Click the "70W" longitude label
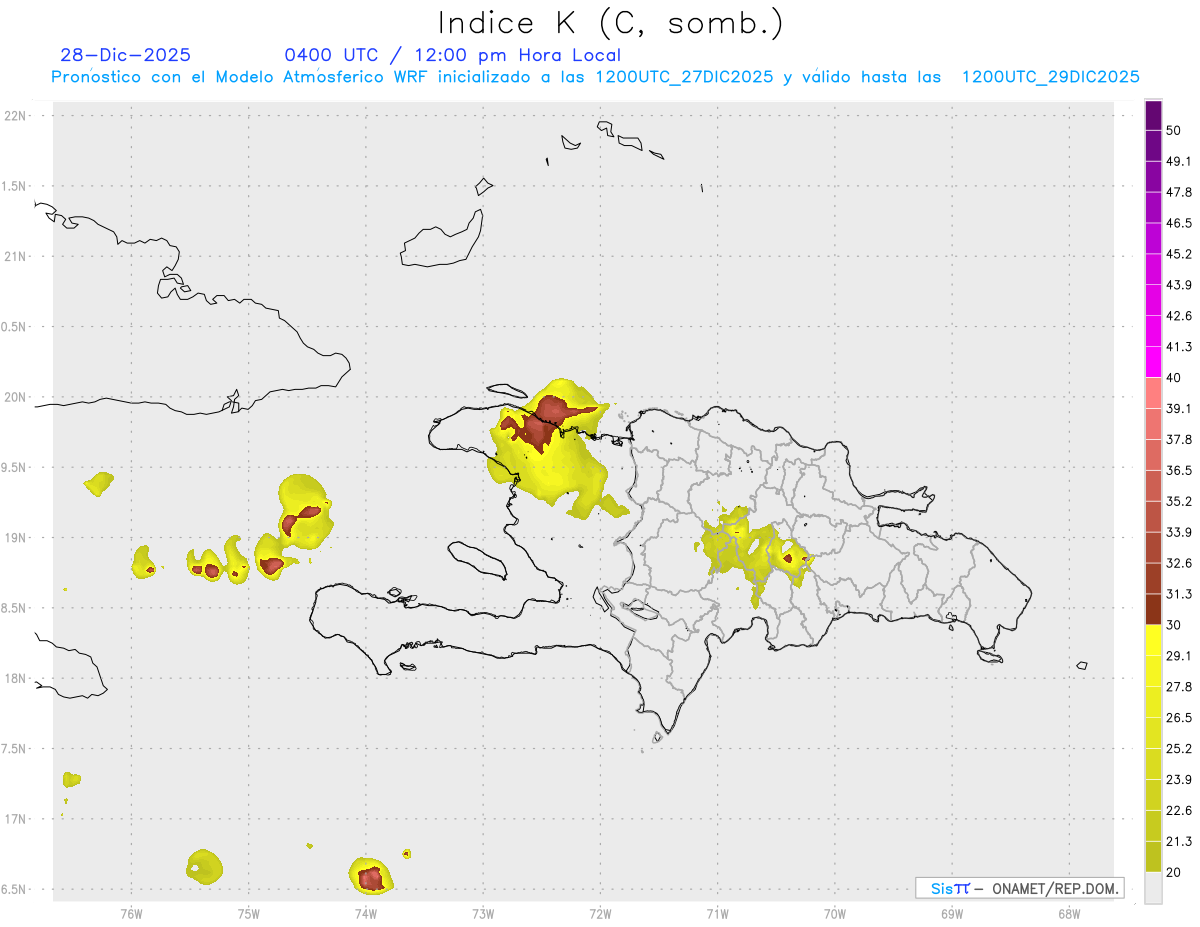The width and height of the screenshot is (1200, 927). (835, 913)
